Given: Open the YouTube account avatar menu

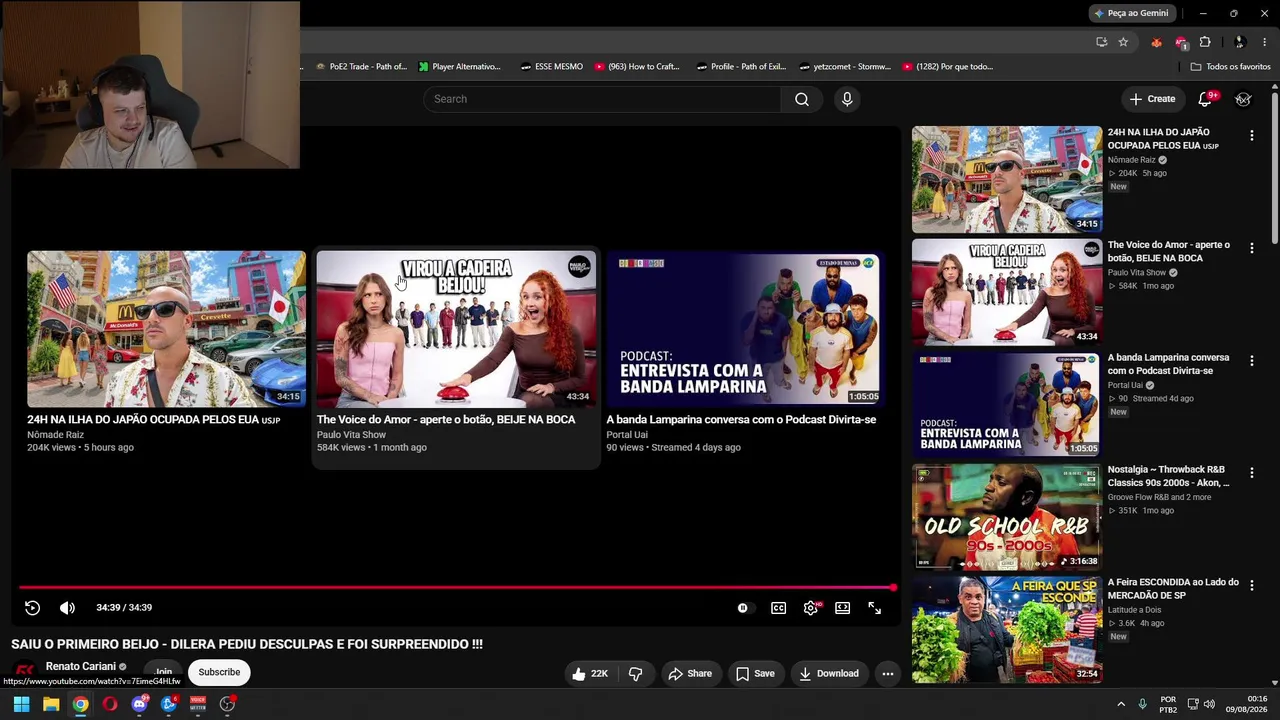Looking at the screenshot, I should (x=1243, y=99).
